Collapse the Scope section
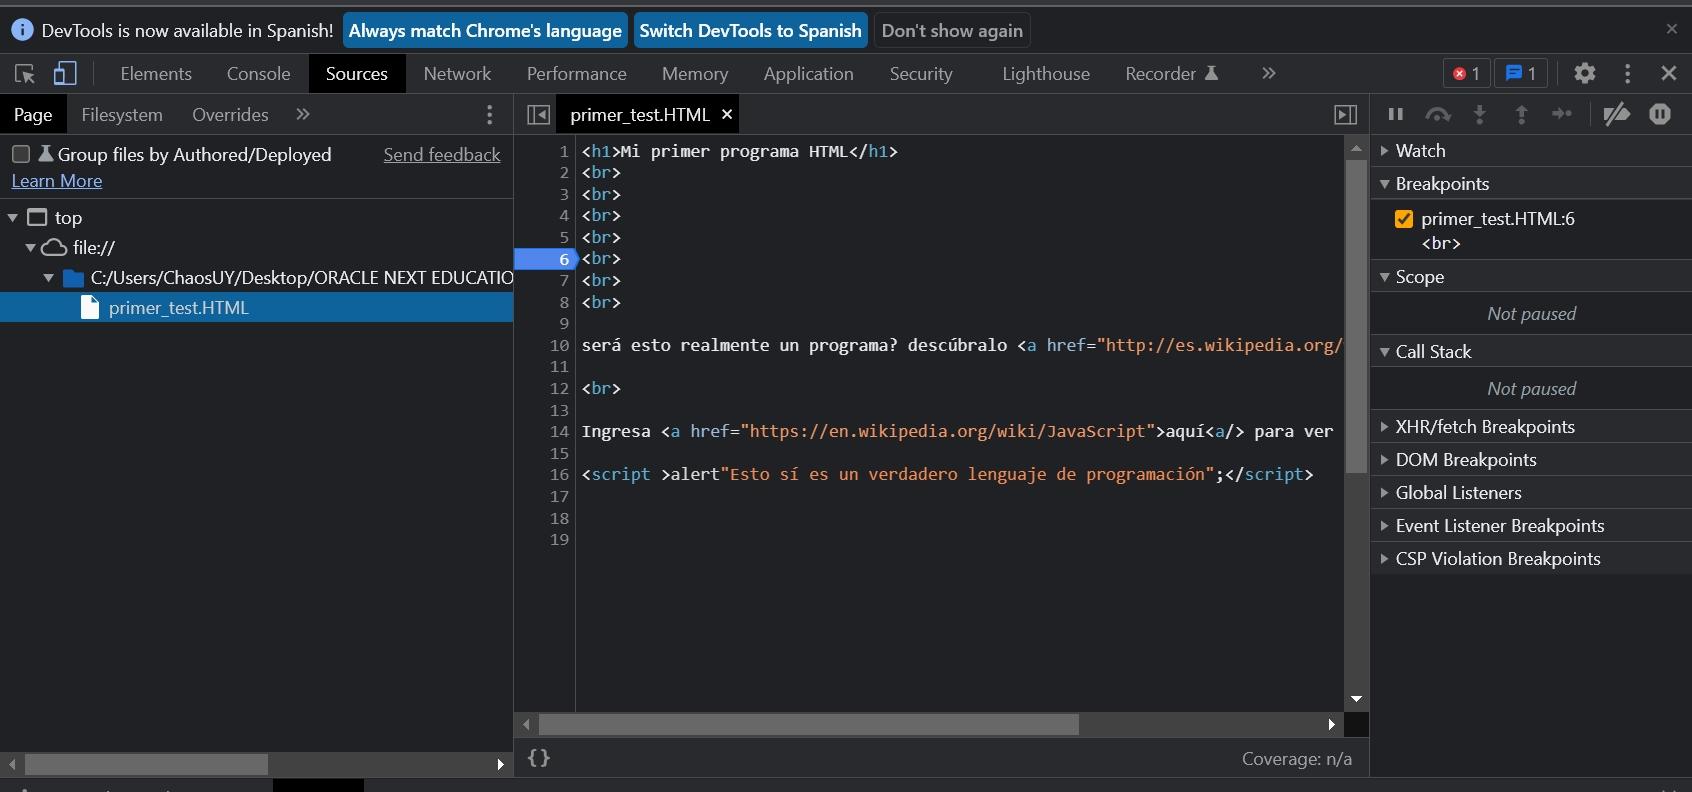The height and width of the screenshot is (792, 1692). [x=1531, y=276]
